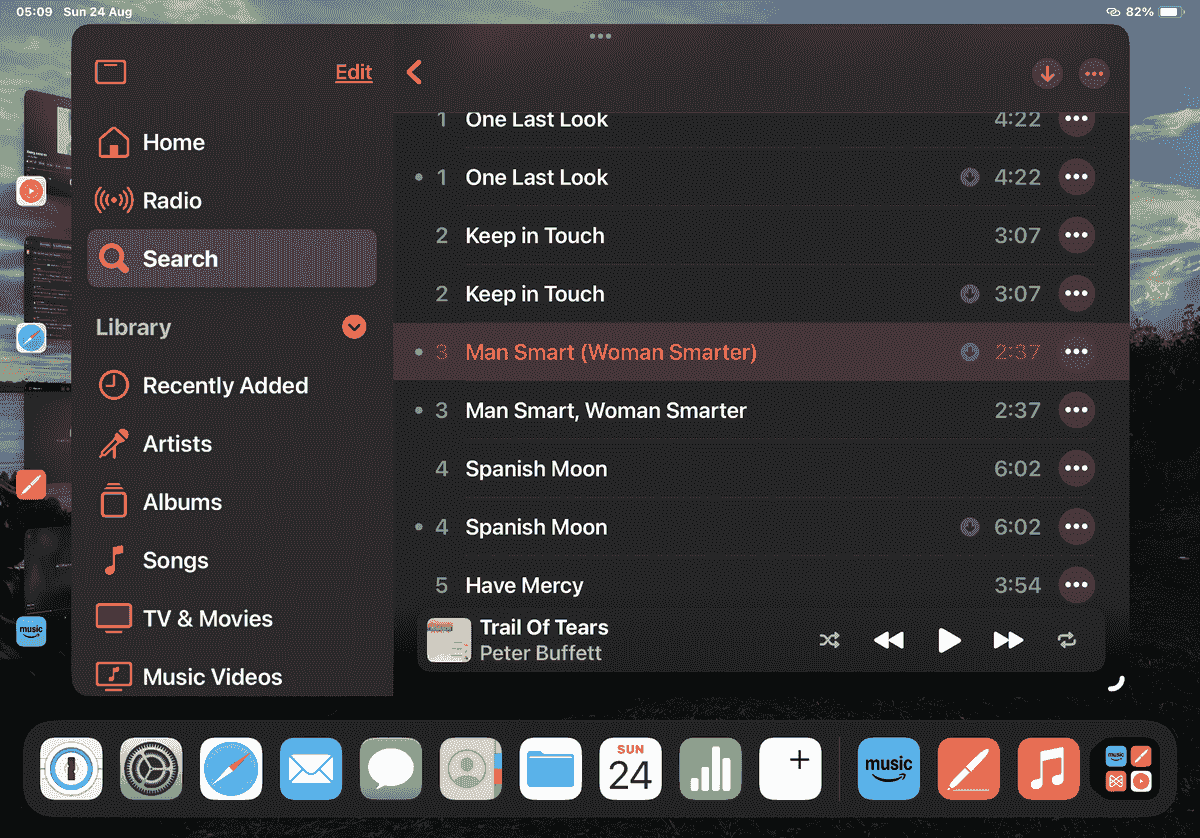Open Amazon Music from the dock

coord(889,769)
